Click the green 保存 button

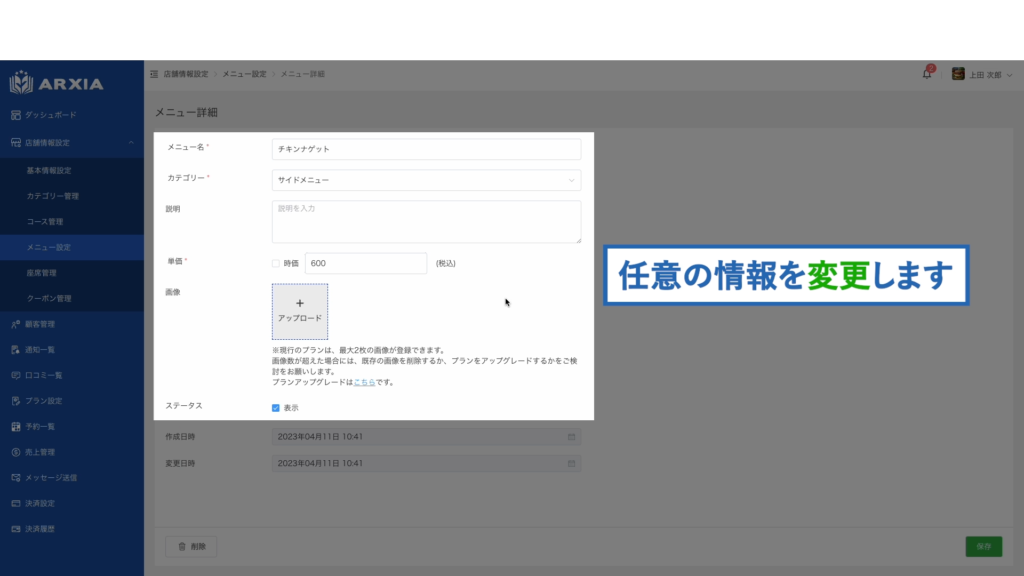tap(983, 546)
